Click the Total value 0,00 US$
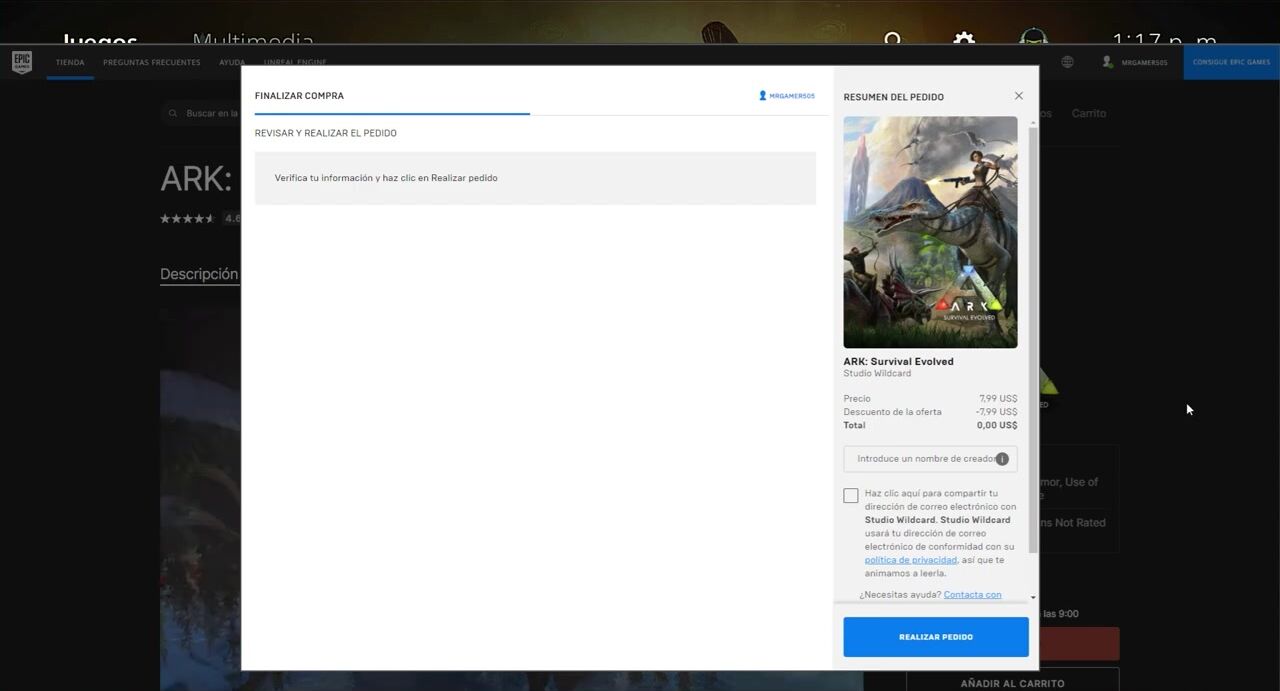This screenshot has height=691, width=1280. pos(997,425)
